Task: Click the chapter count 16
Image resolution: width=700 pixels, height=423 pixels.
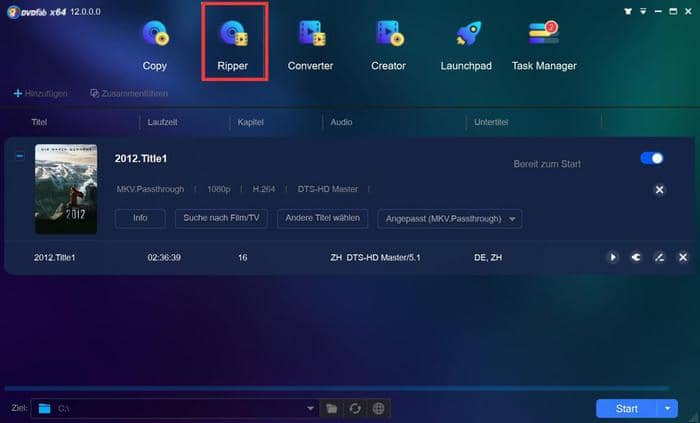Action: [242, 257]
